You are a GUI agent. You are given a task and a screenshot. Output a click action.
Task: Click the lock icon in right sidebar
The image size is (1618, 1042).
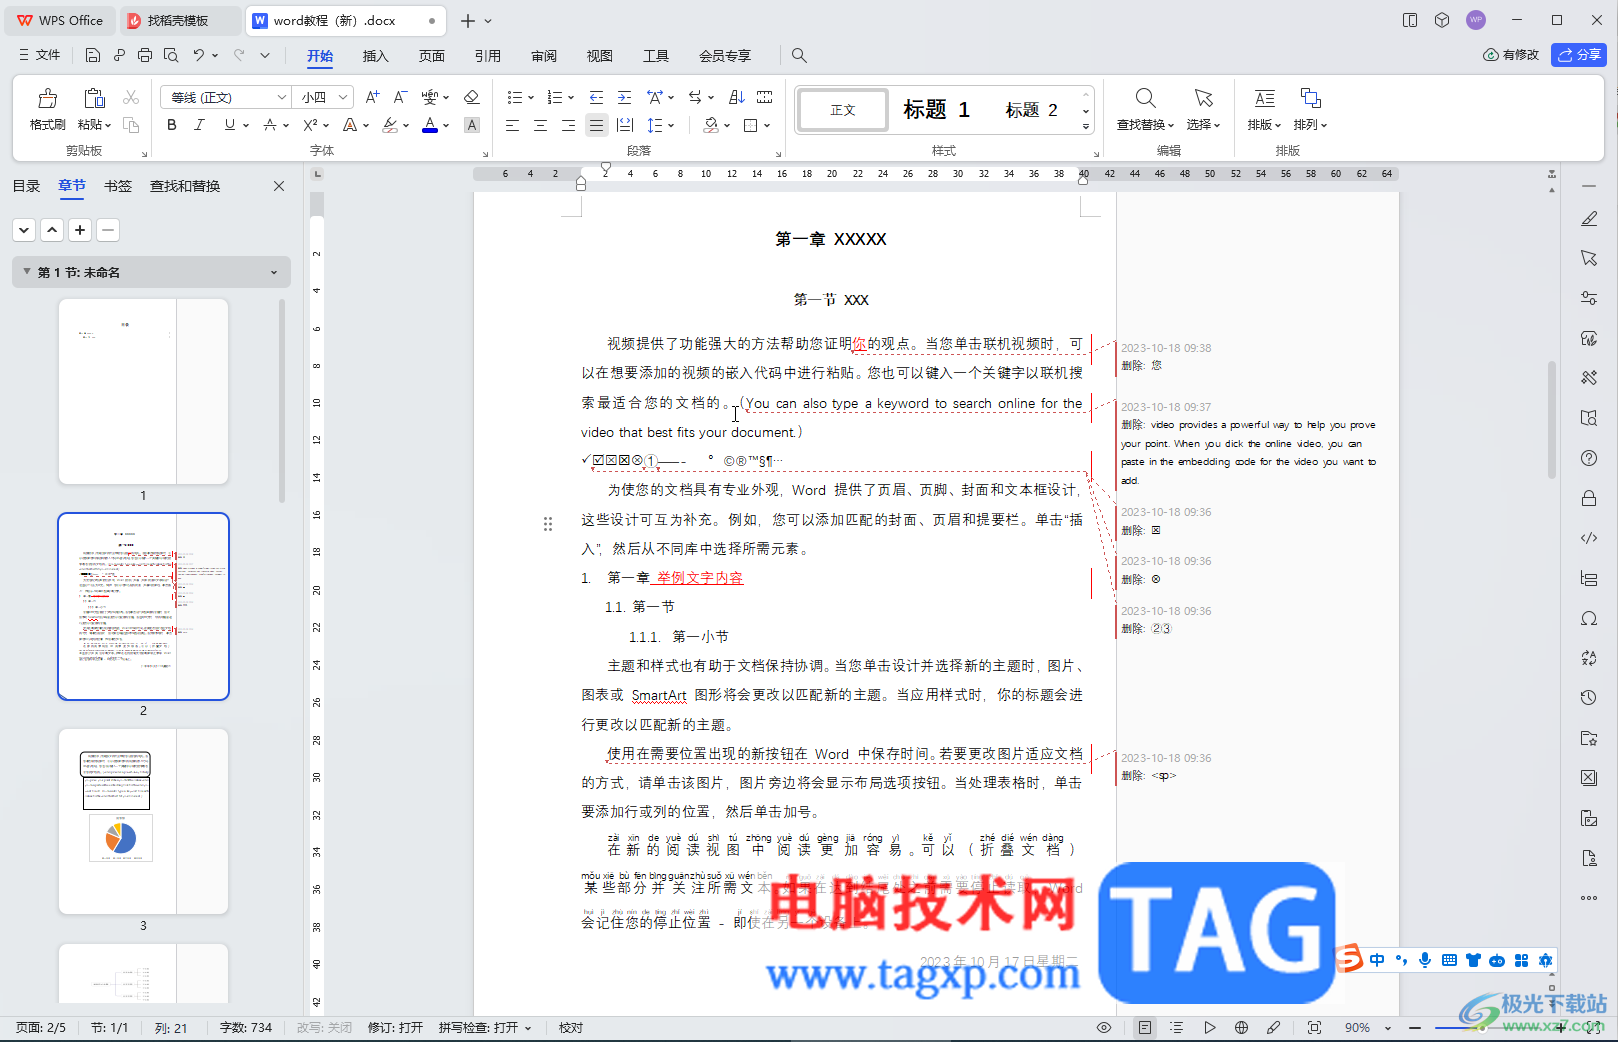tap(1589, 498)
